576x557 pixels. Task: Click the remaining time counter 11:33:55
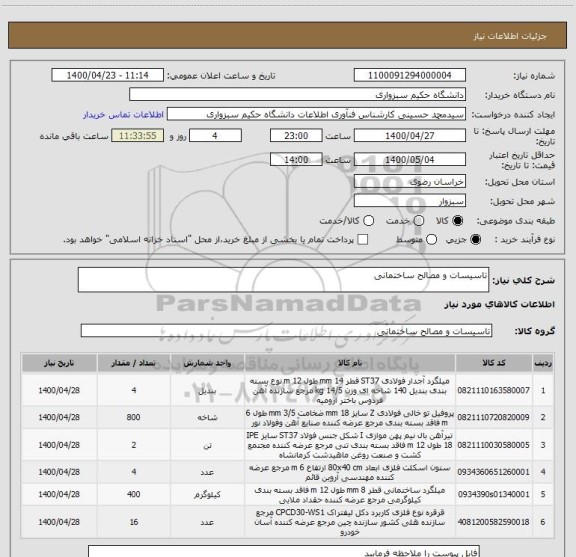pyautogui.click(x=138, y=136)
